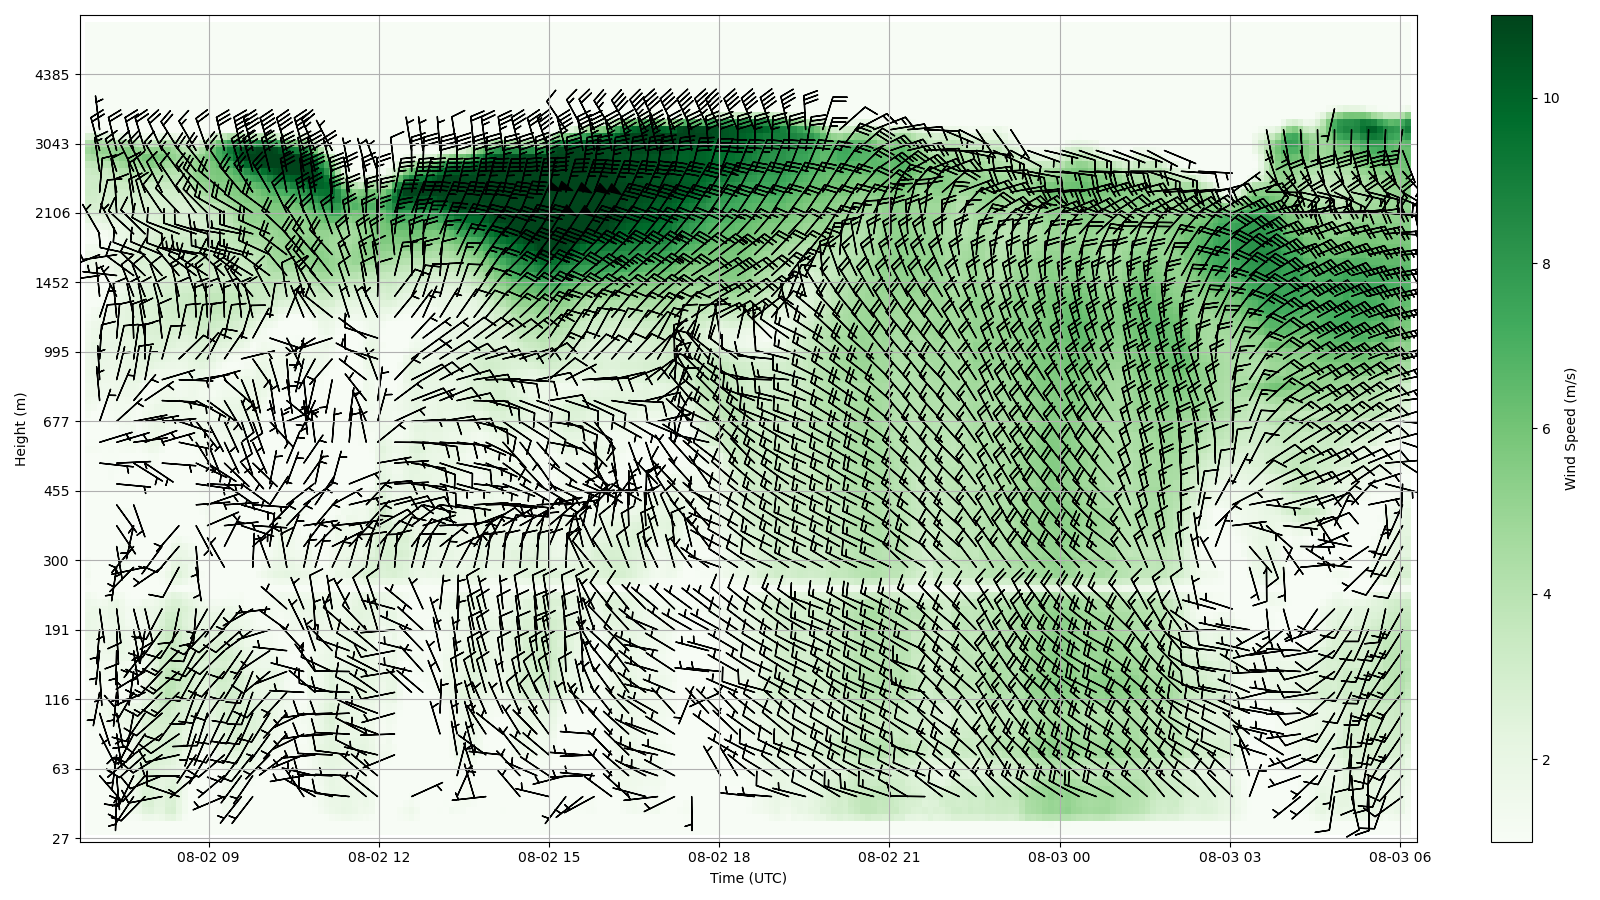
Task: Pick the 300 height tick label
Action: point(56,561)
